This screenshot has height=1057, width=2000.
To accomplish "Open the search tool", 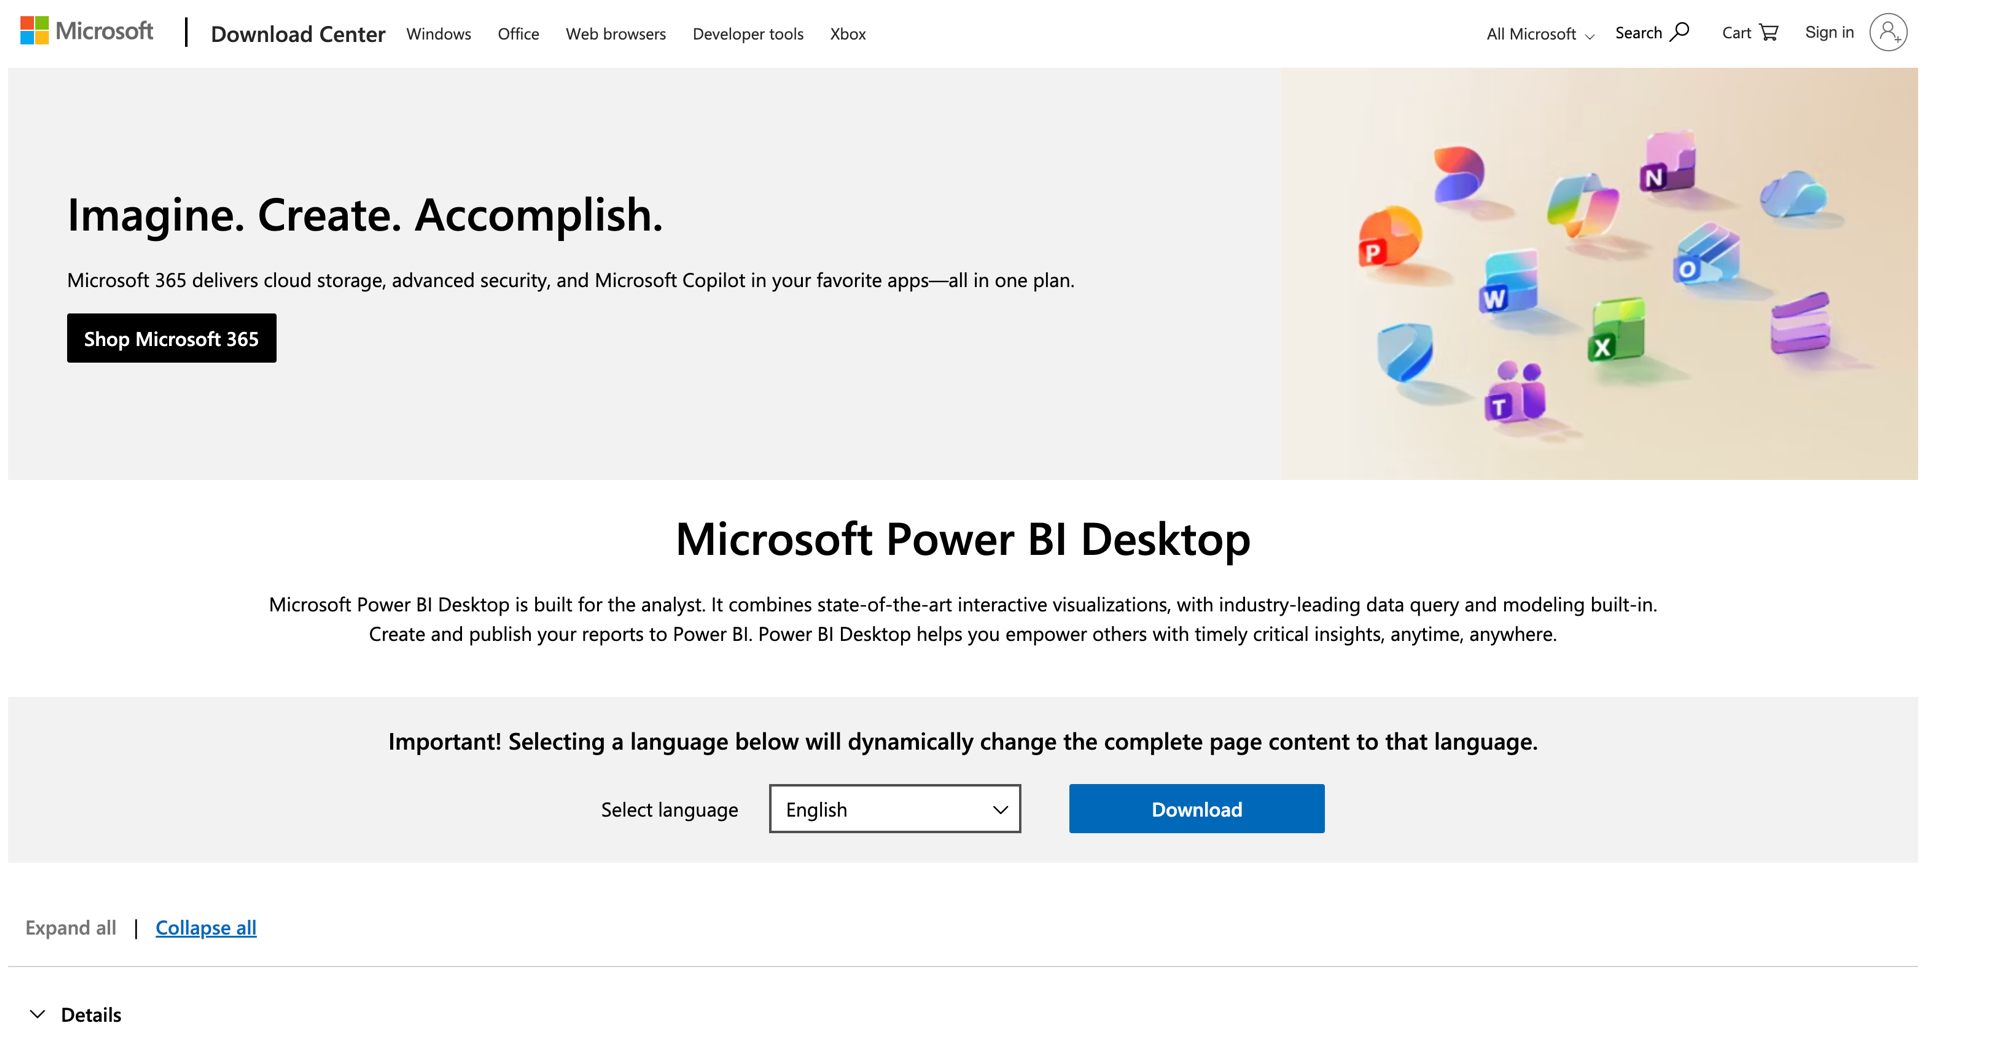I will coord(1650,32).
